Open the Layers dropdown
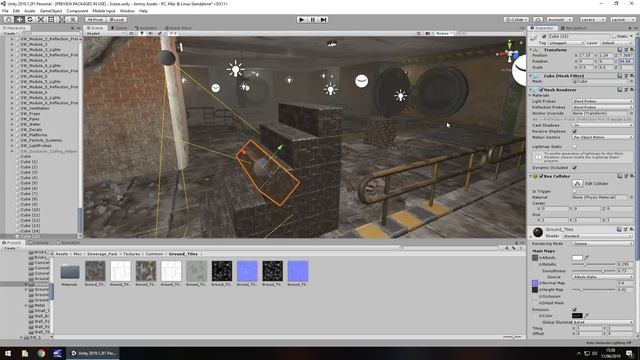This screenshot has height=360, width=640. coord(592,19)
